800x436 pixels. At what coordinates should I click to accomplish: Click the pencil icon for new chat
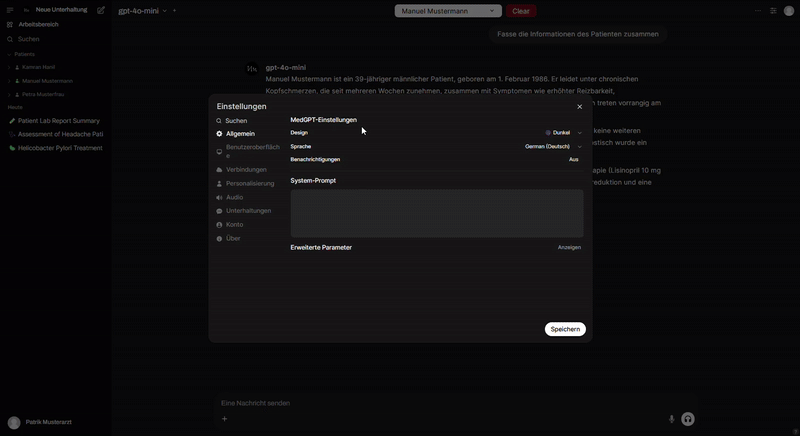(x=101, y=10)
